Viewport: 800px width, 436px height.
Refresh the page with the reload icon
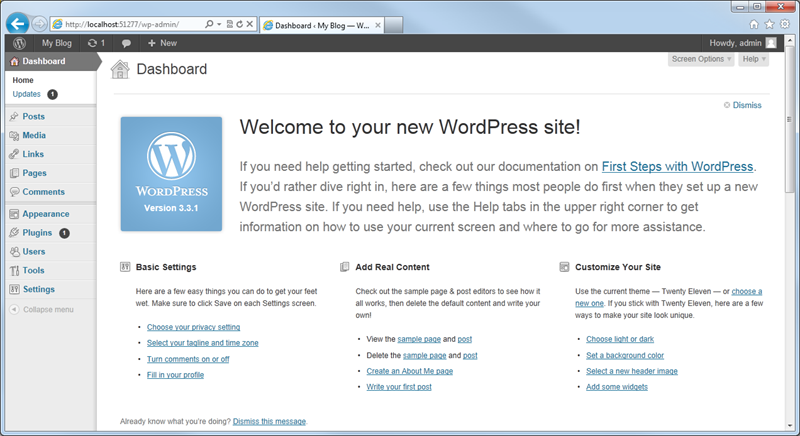pyautogui.click(x=239, y=24)
